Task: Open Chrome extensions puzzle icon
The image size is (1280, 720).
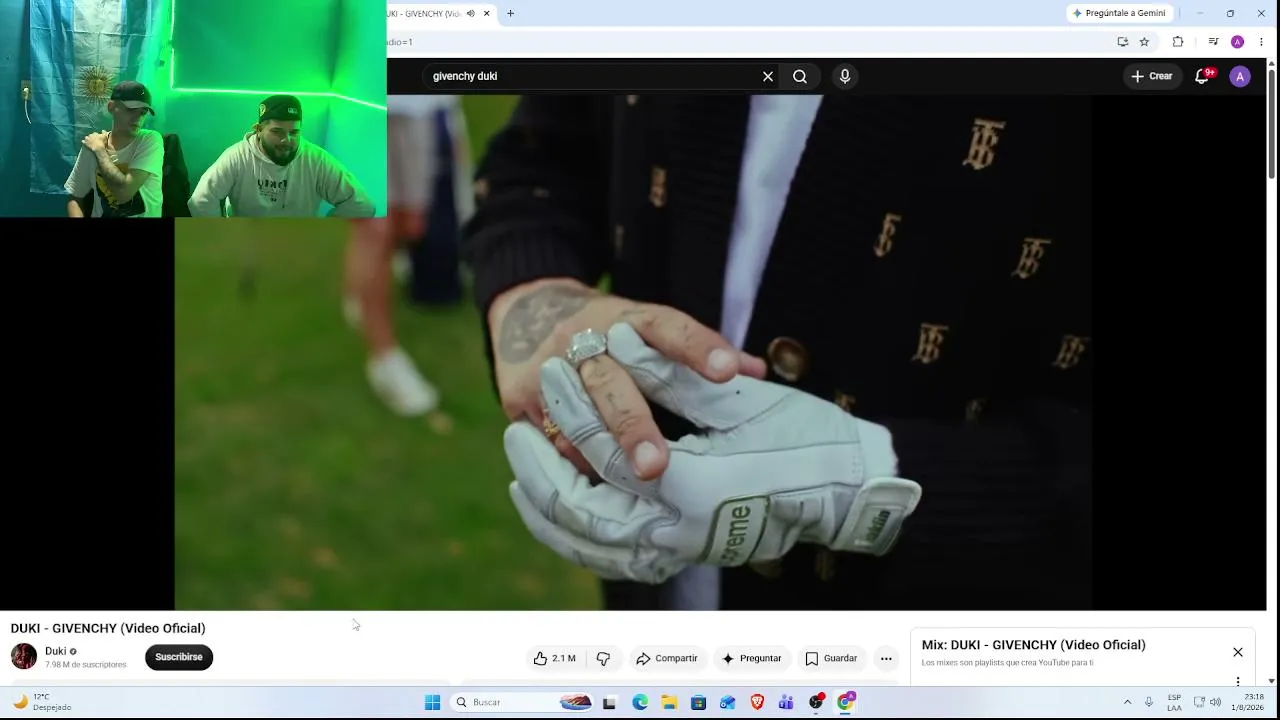Action: point(1178,42)
